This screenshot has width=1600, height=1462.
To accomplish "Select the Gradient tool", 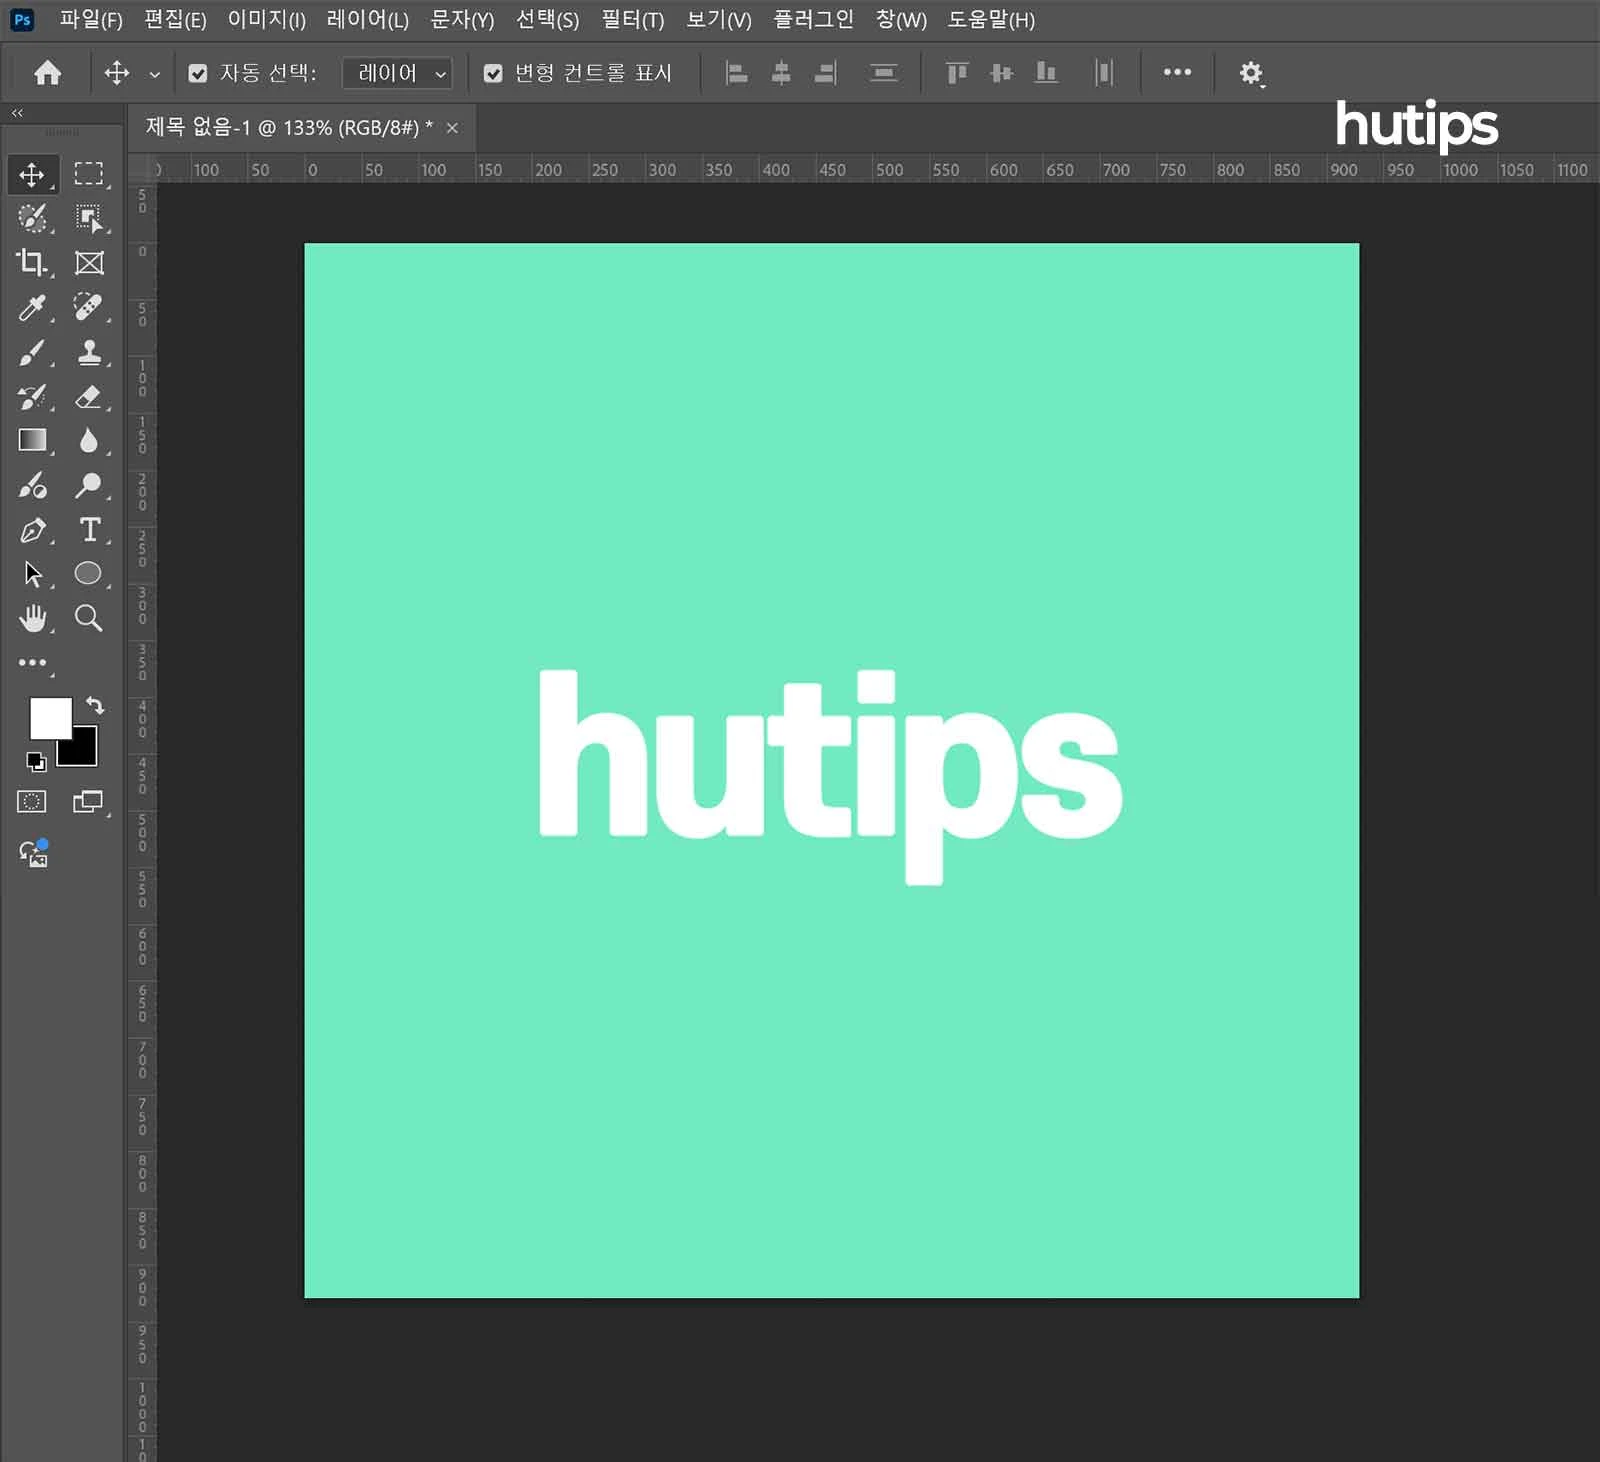I will click(x=32, y=441).
